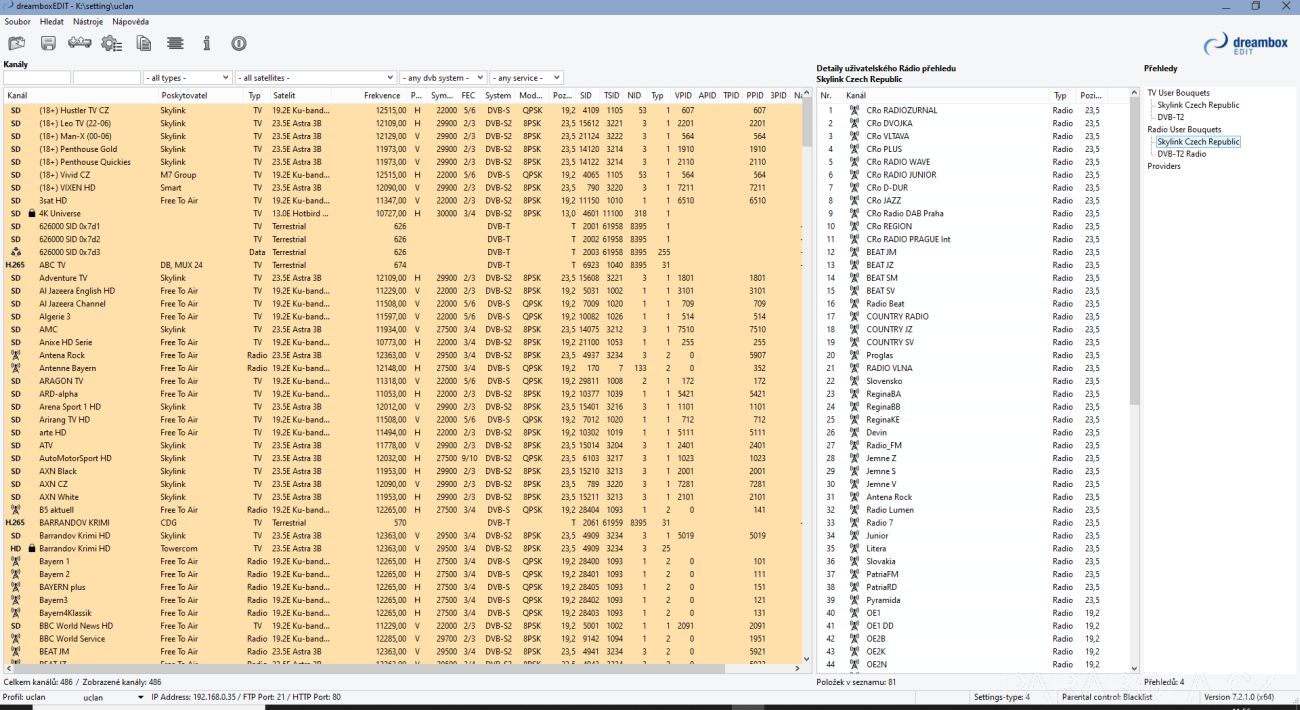Click the radio icon beside COUNTRY RADIO
The image size is (1300, 710).
pyautogui.click(x=854, y=316)
